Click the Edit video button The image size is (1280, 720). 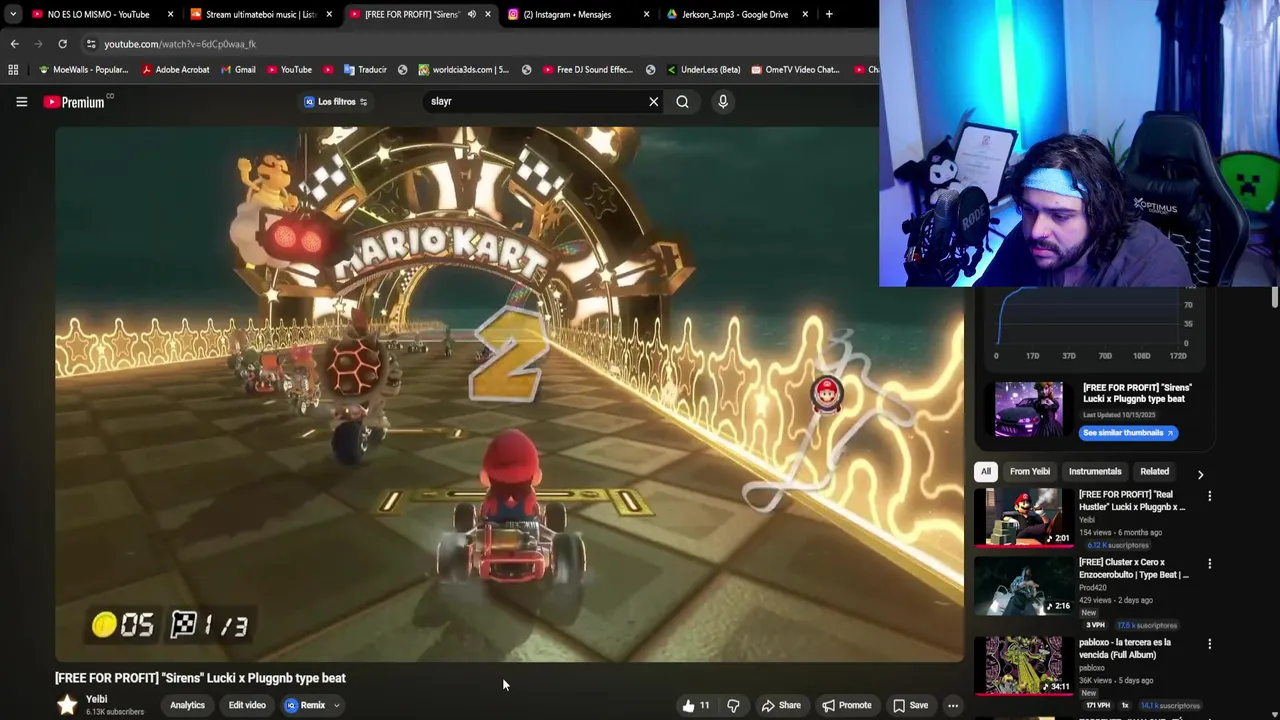coord(247,705)
